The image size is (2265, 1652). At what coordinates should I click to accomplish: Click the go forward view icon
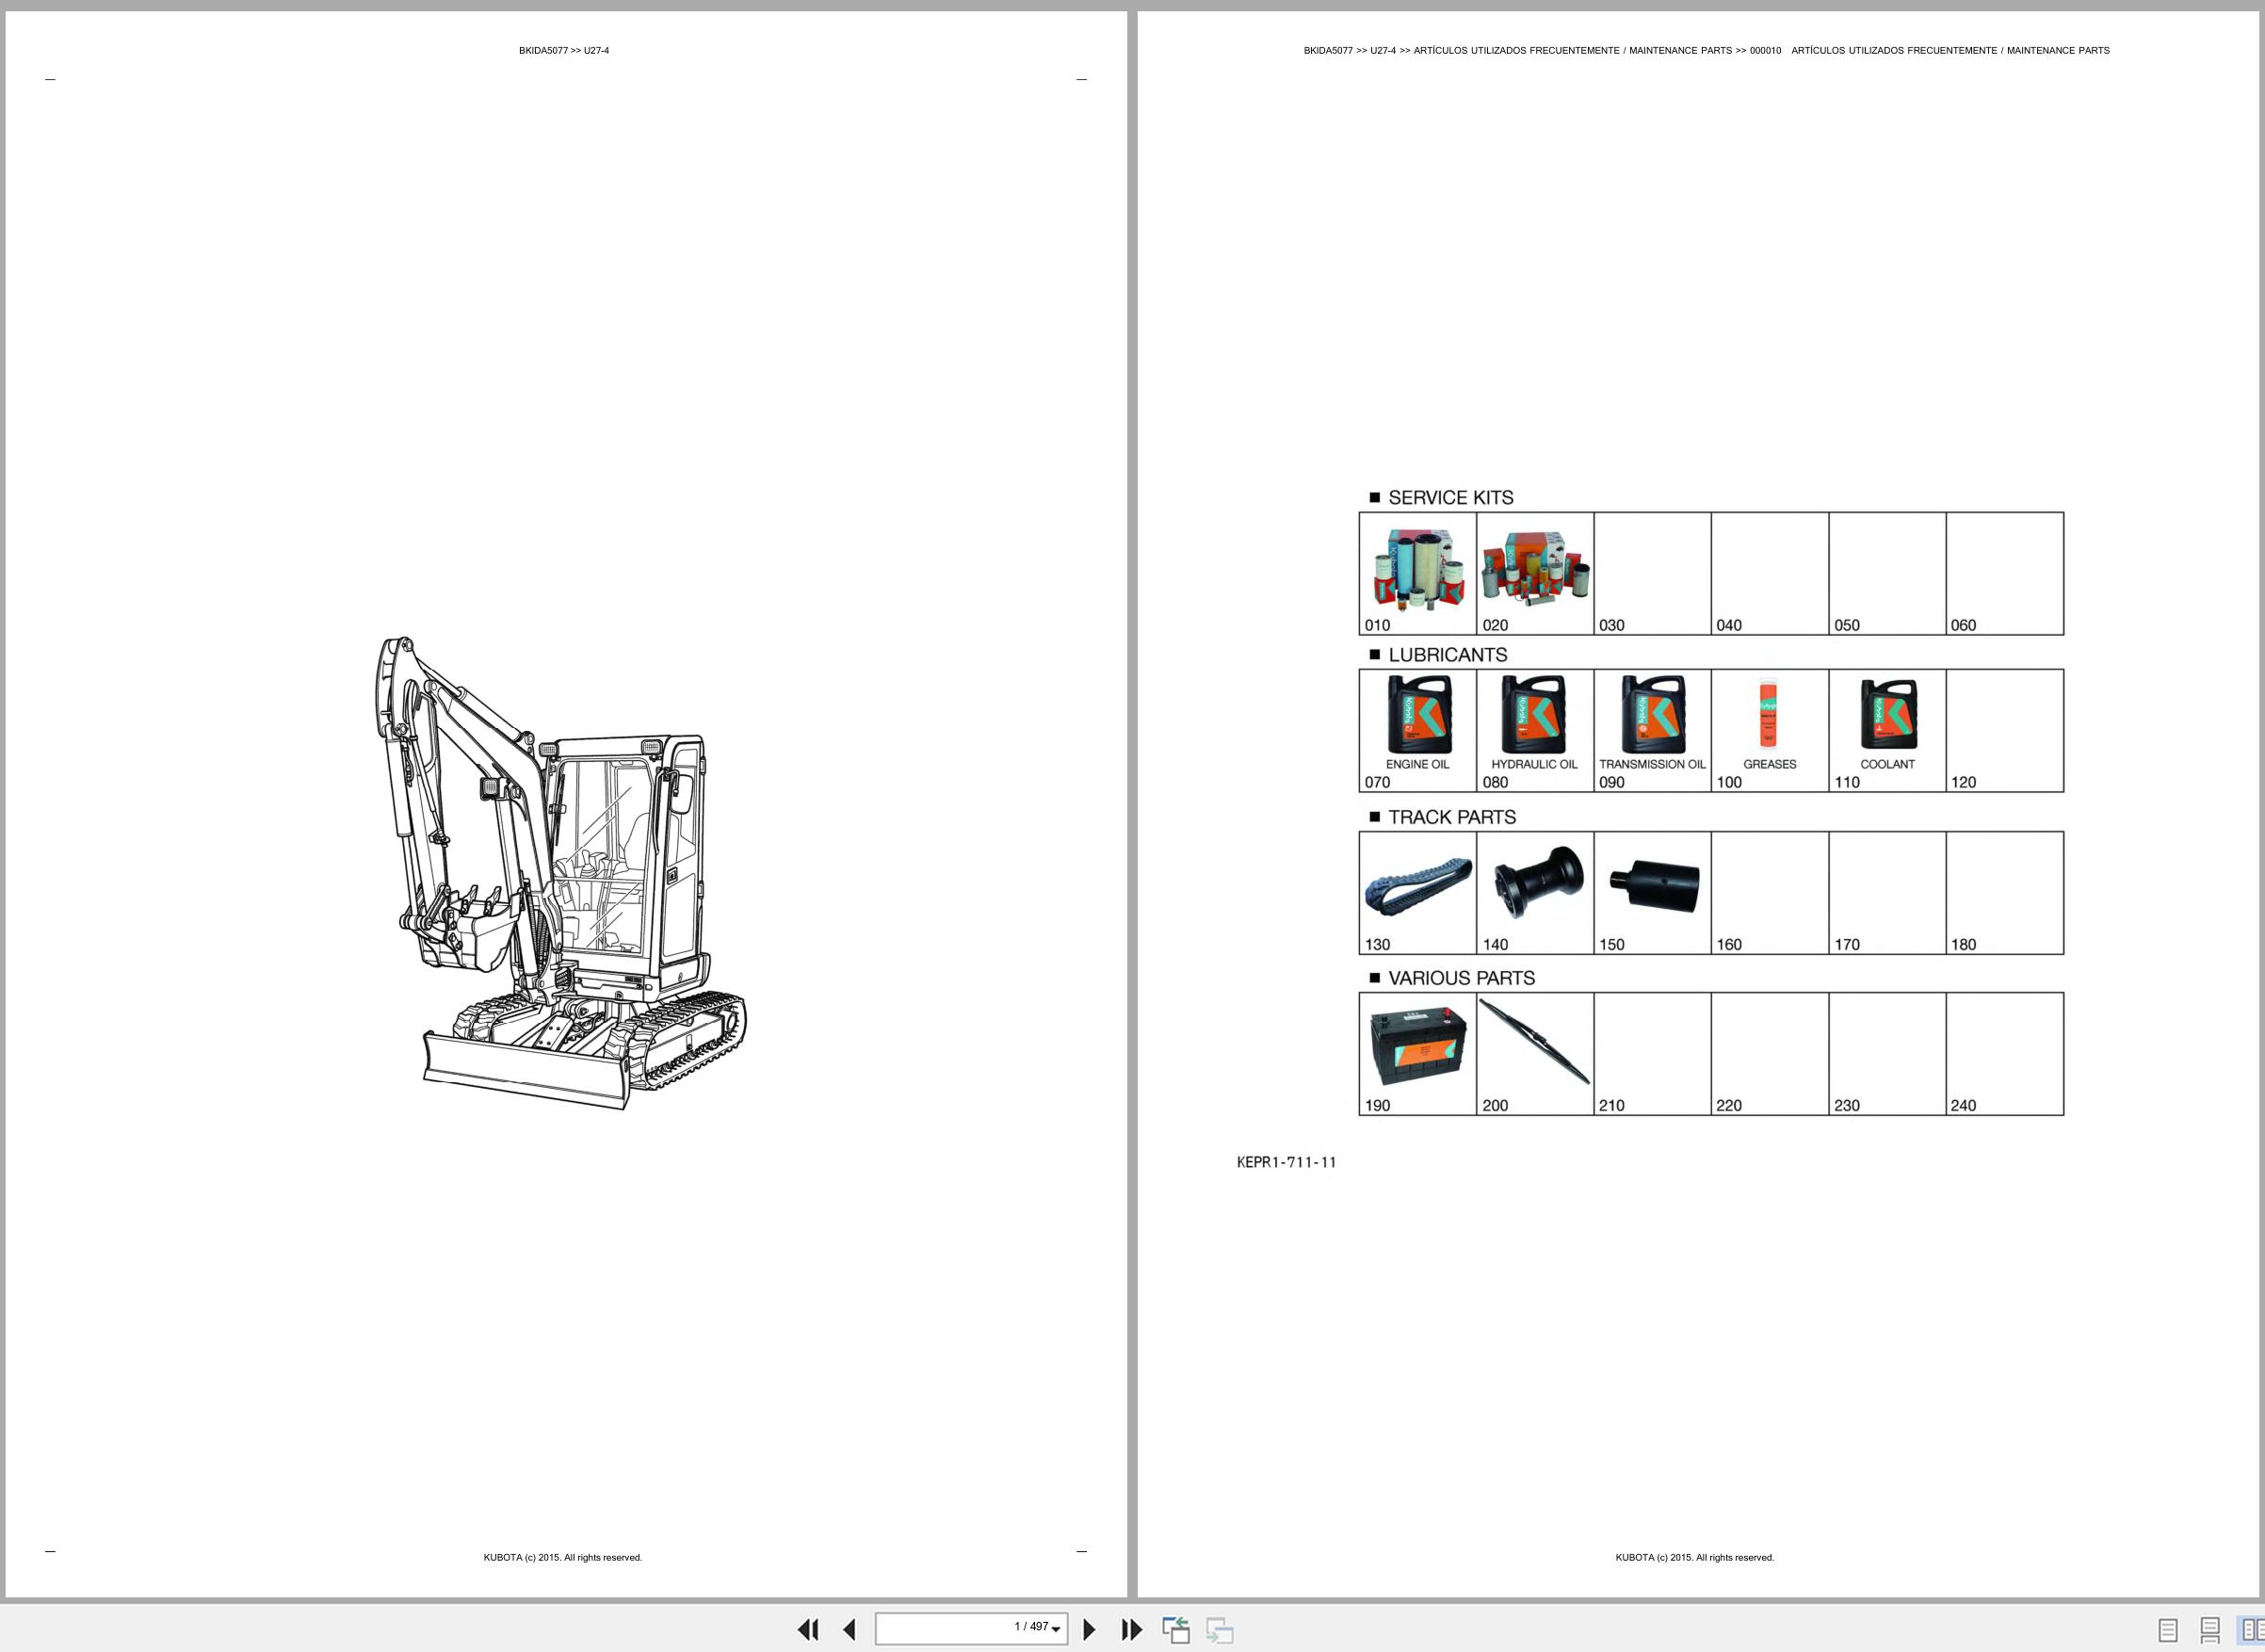point(1220,1630)
